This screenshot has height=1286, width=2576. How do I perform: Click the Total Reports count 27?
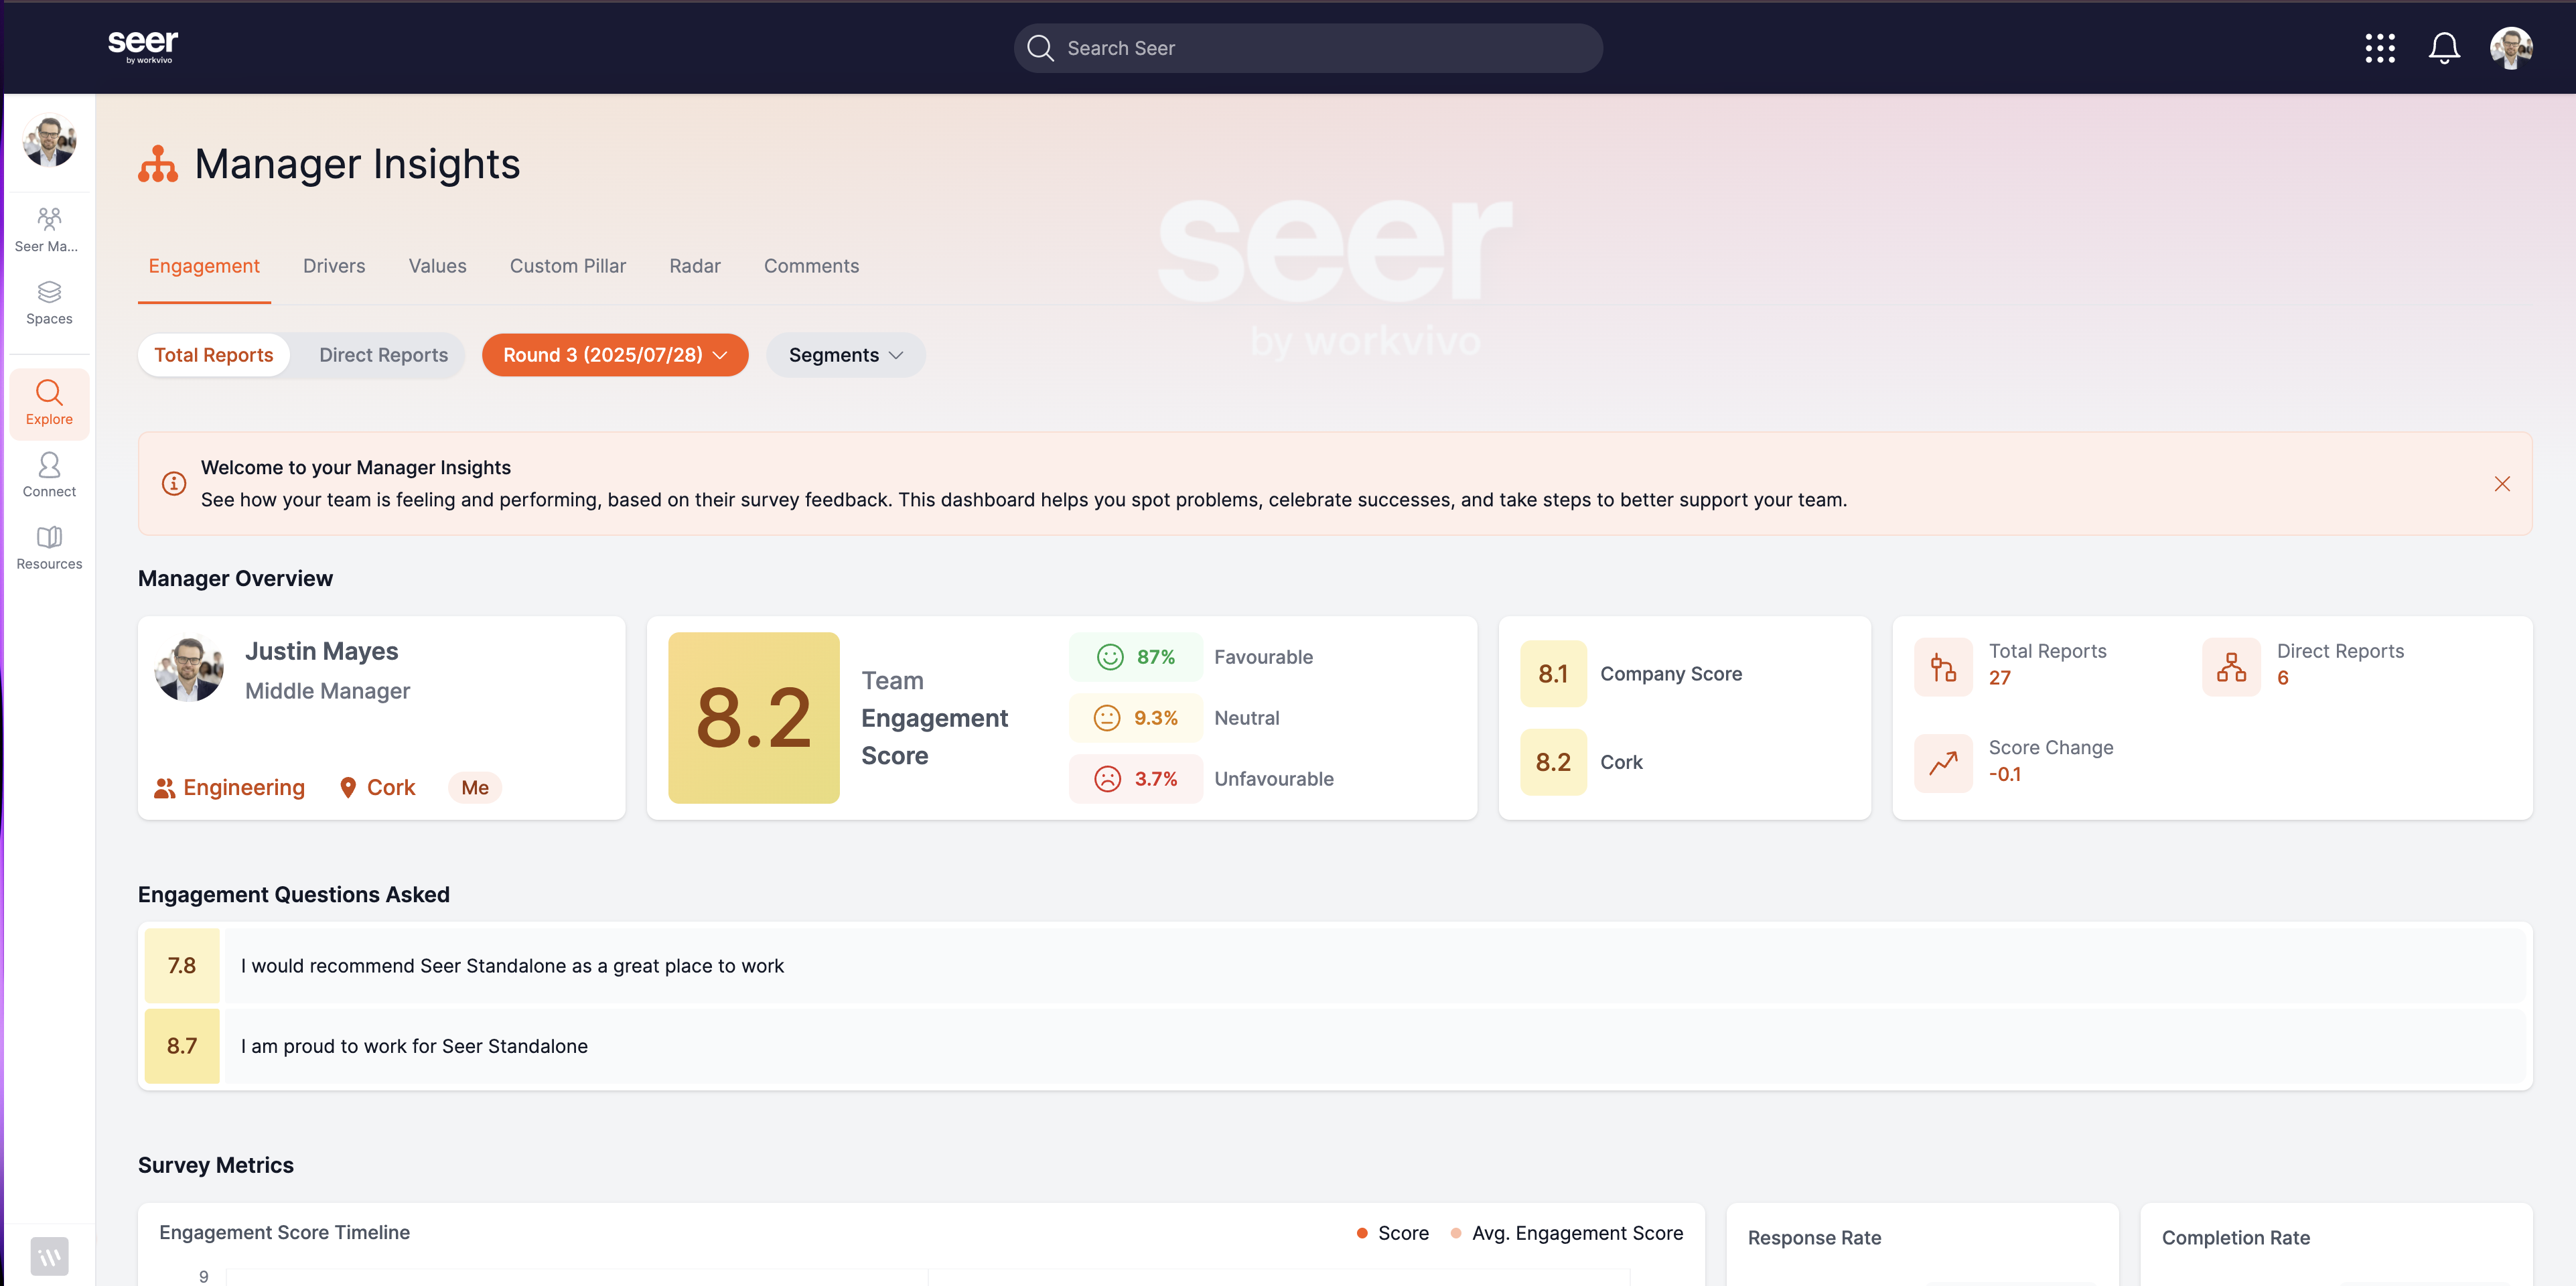pos(2000,678)
